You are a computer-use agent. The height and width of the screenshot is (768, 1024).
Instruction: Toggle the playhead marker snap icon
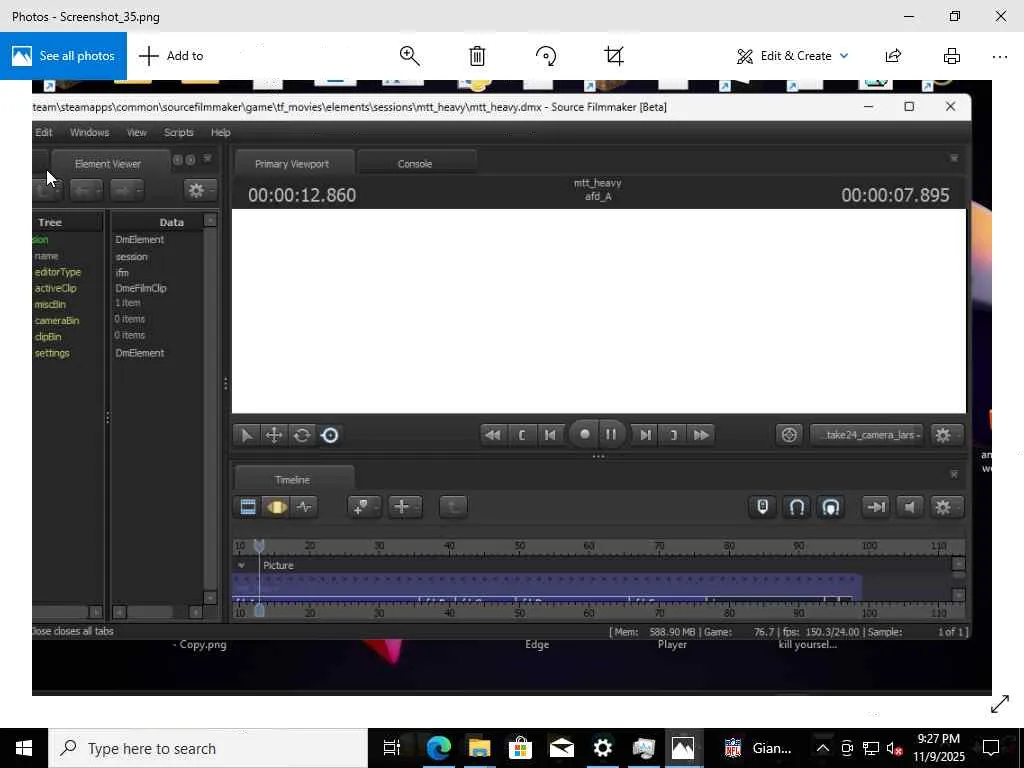pos(762,507)
